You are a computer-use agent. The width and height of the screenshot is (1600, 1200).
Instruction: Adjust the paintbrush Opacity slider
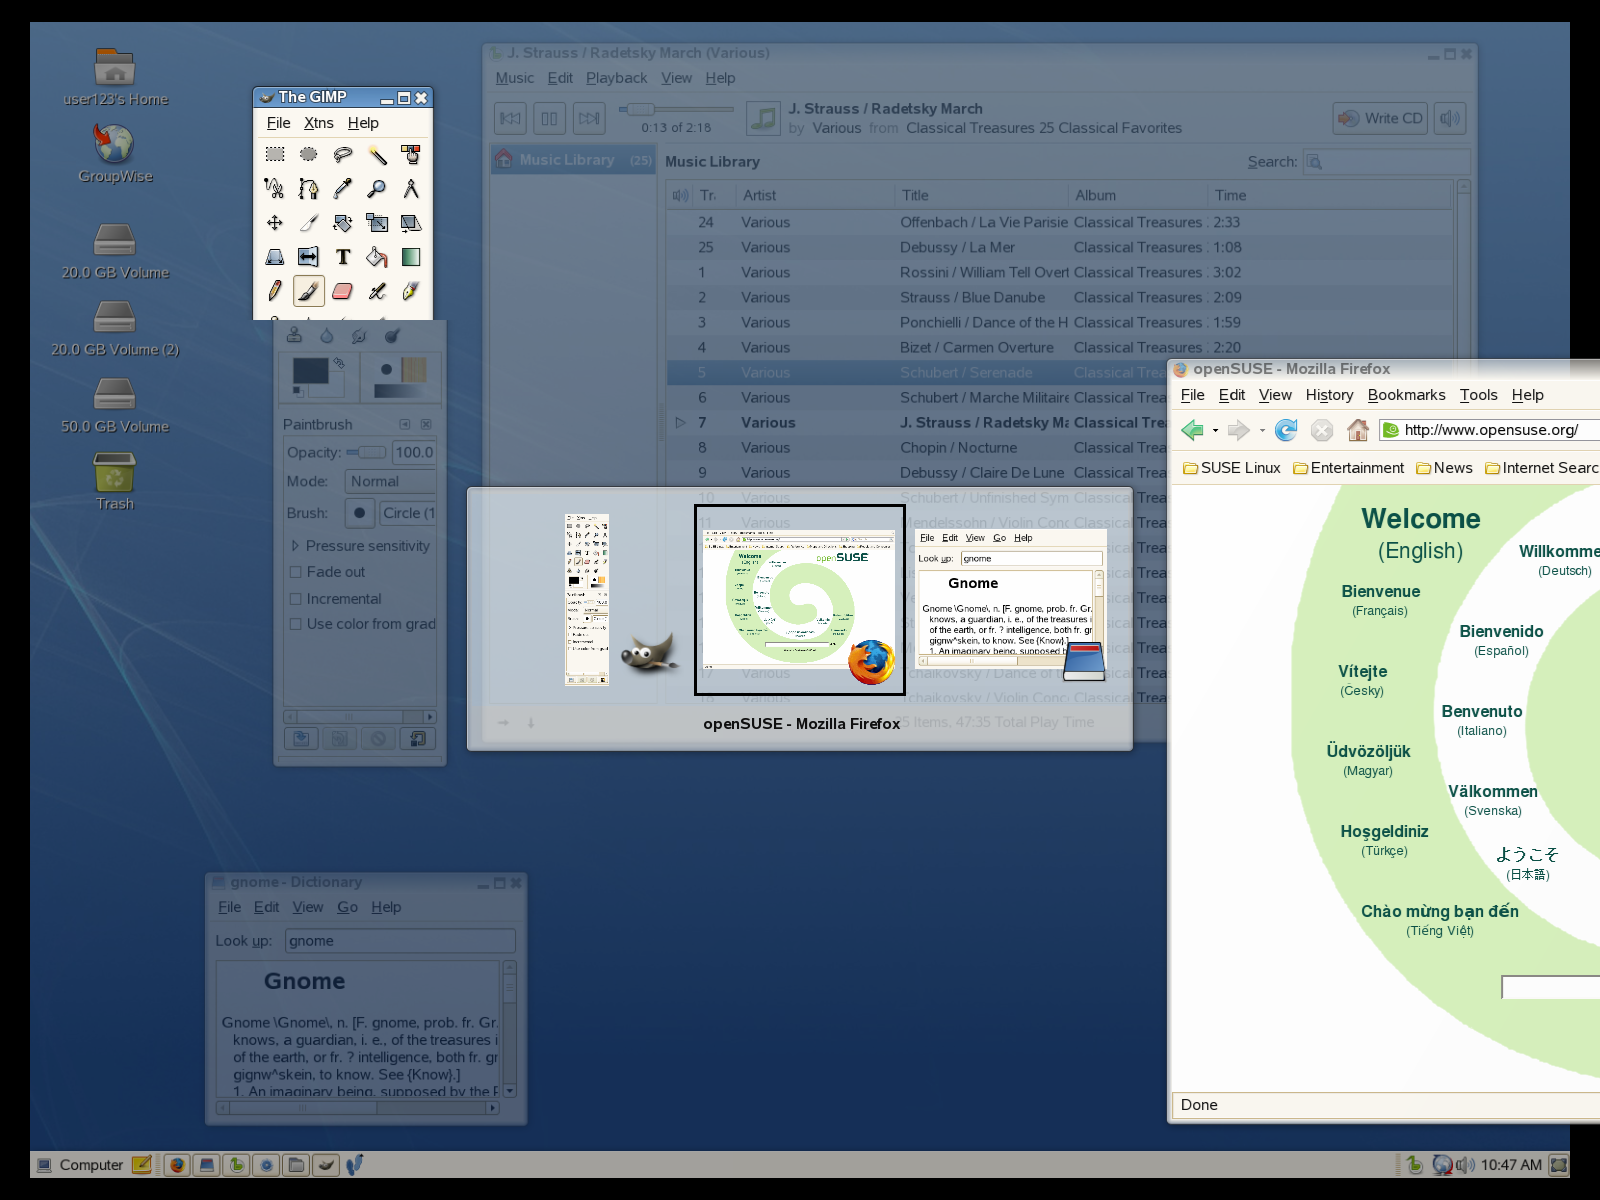366,452
